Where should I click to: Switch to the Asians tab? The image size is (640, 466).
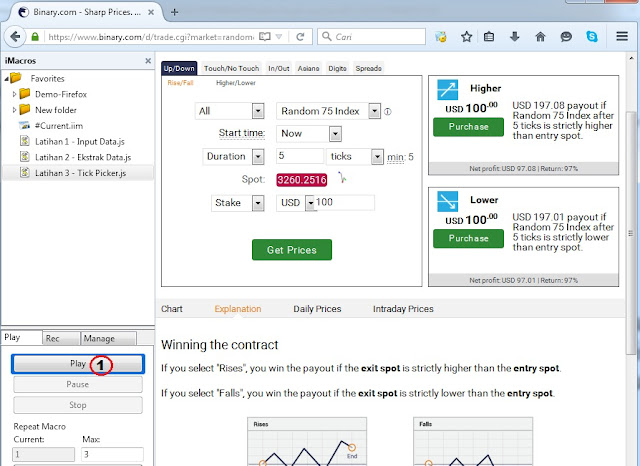tap(308, 68)
